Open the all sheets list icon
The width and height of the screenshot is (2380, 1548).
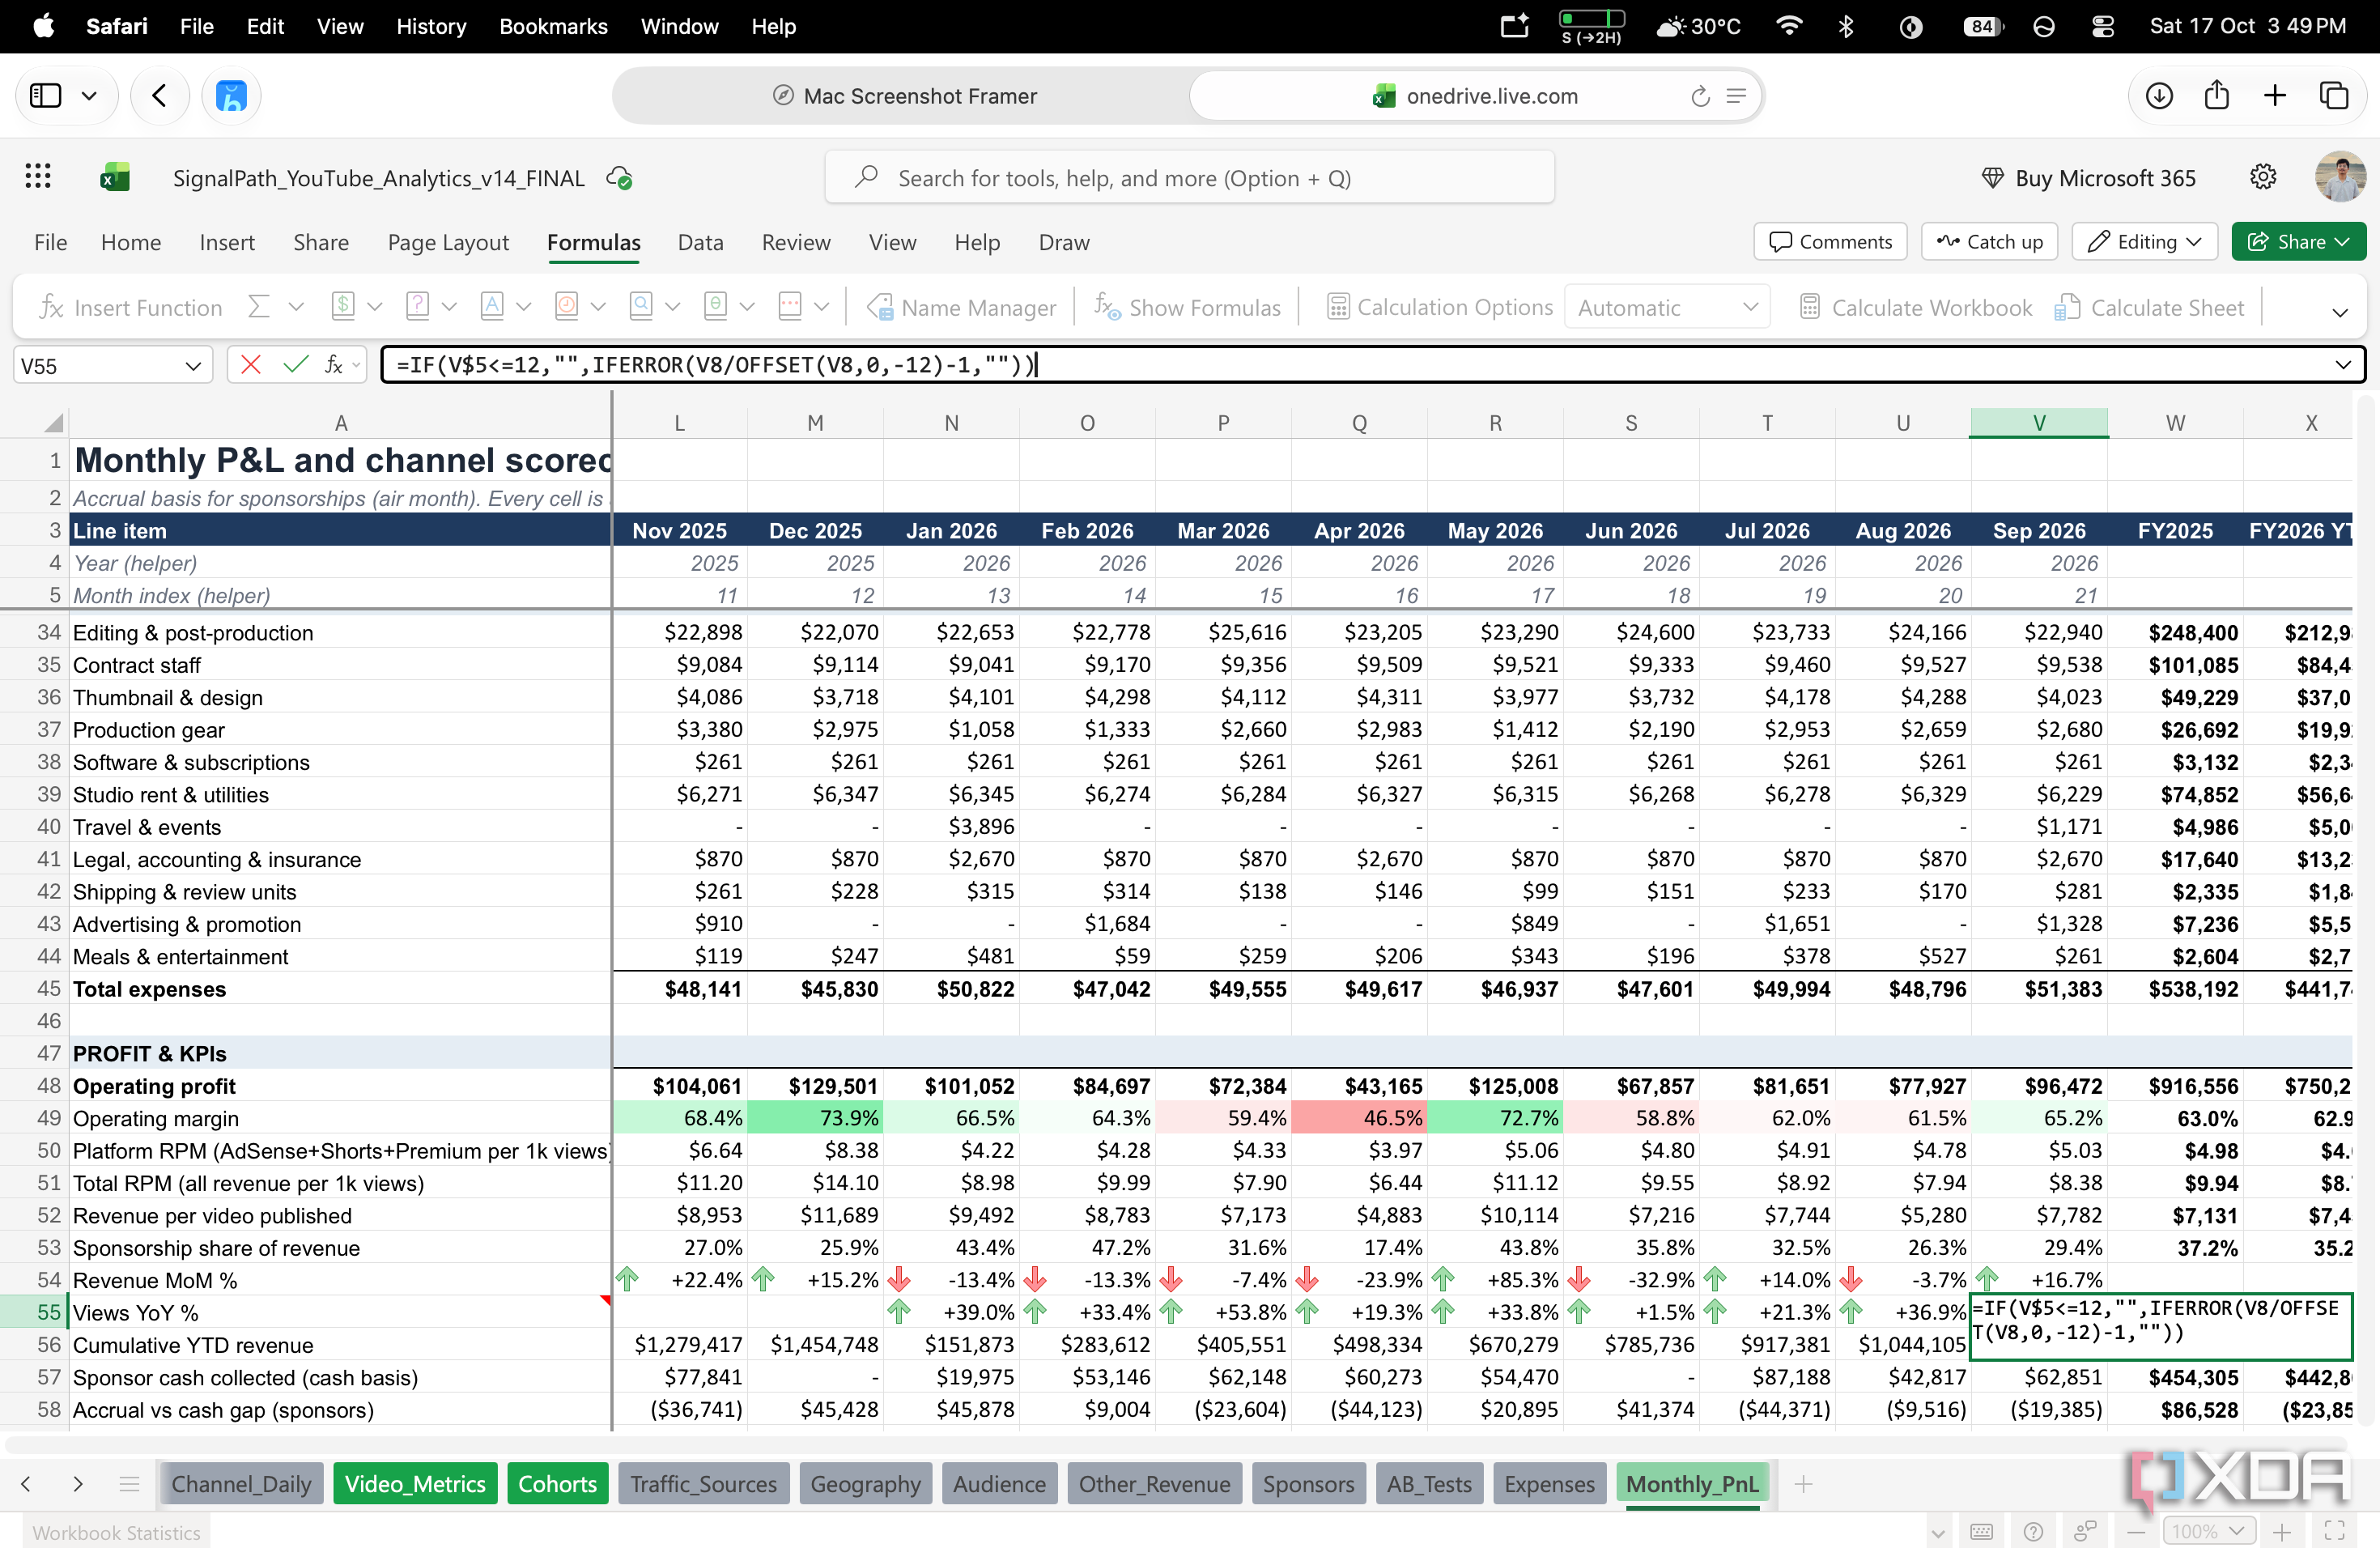pos(129,1484)
